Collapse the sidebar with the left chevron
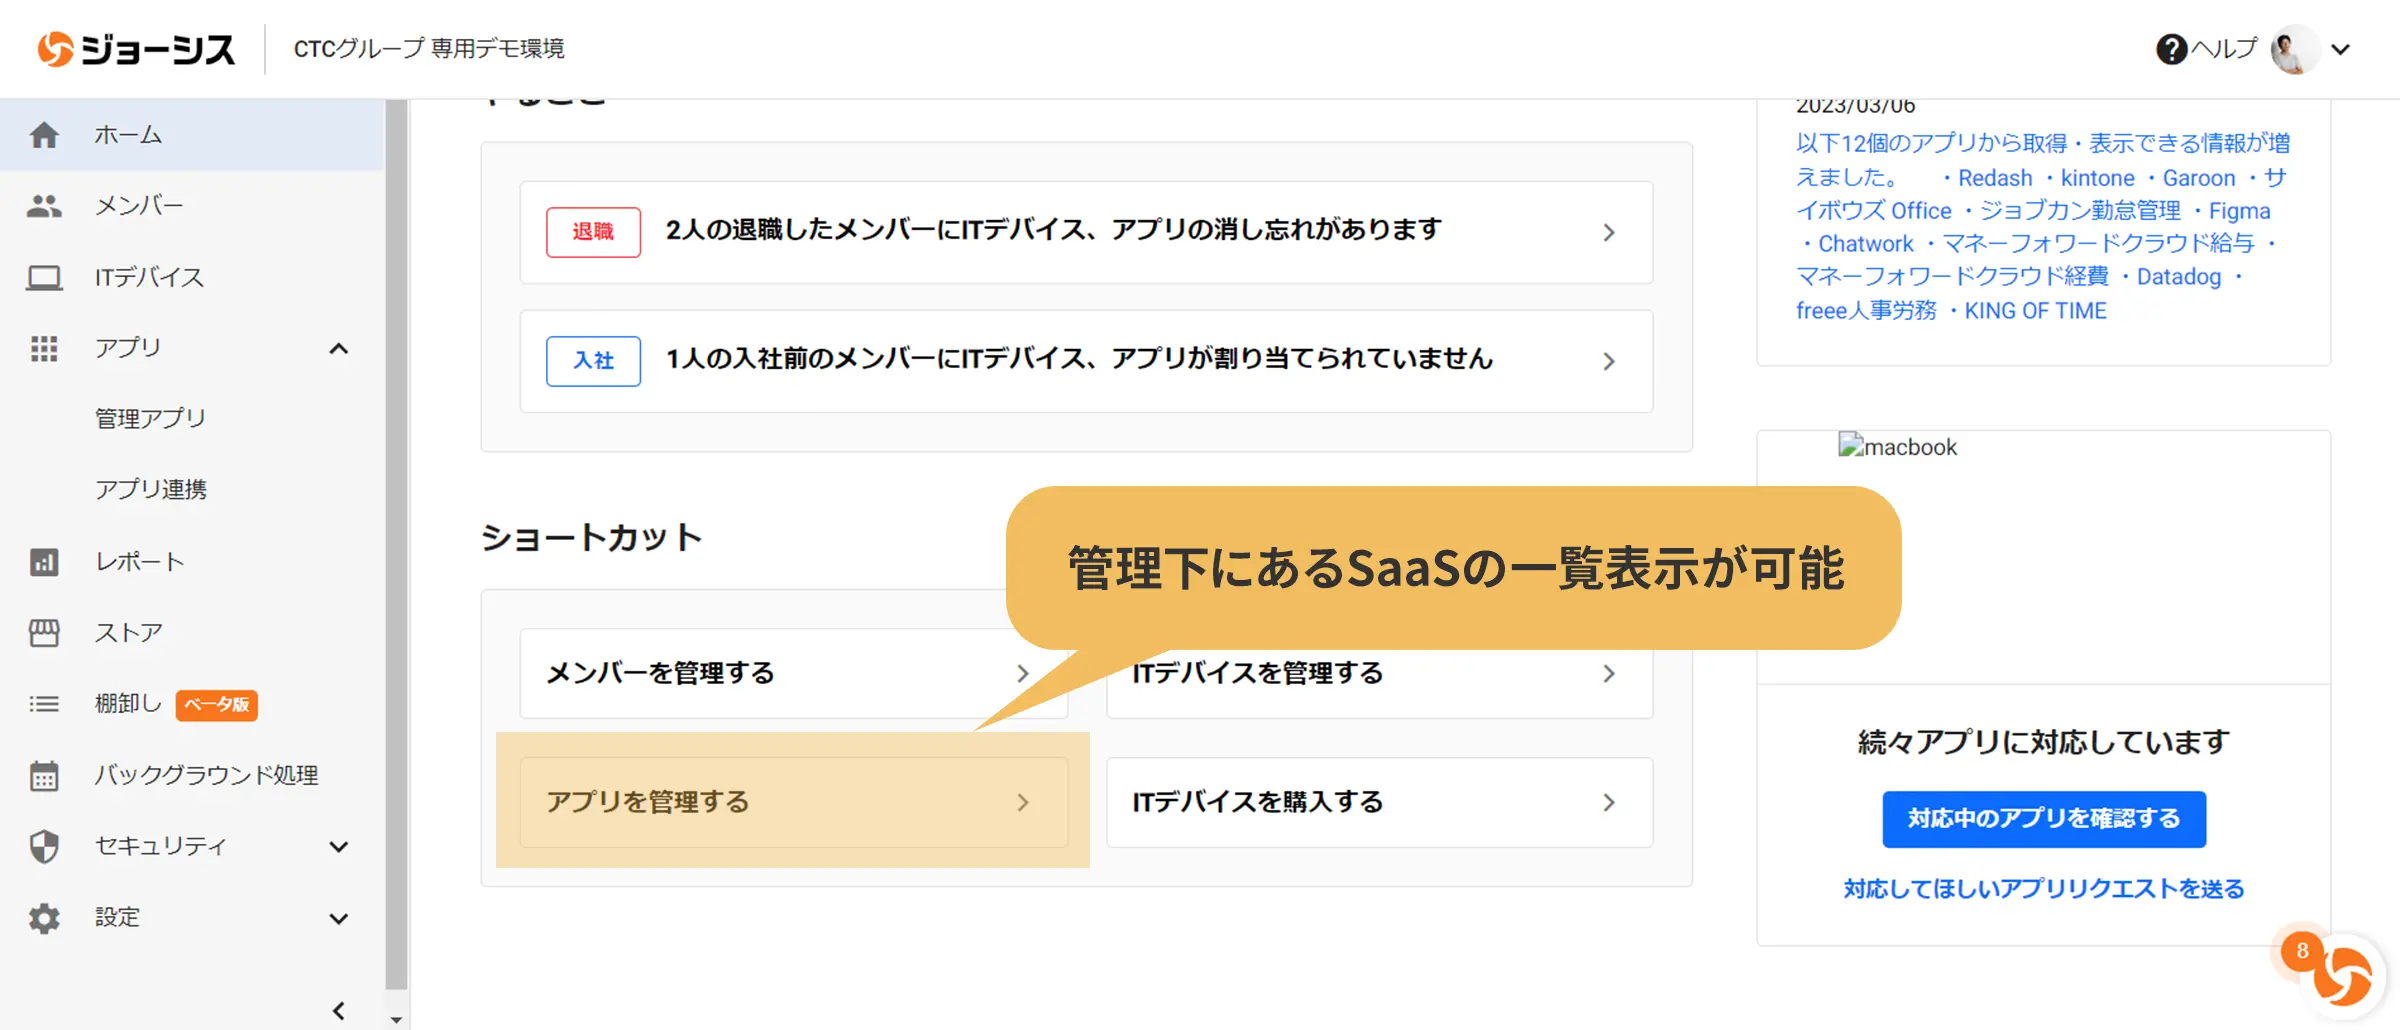Screen dimensions: 2400x1030 339,1011
